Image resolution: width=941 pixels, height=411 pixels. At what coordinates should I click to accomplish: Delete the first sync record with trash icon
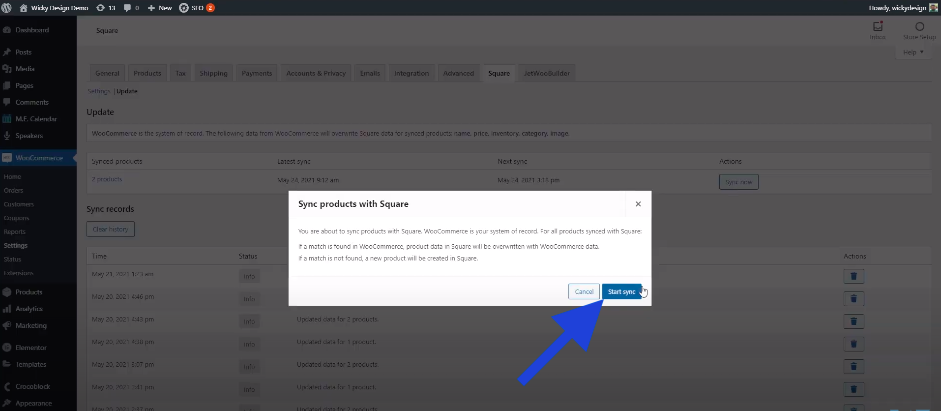[855, 275]
